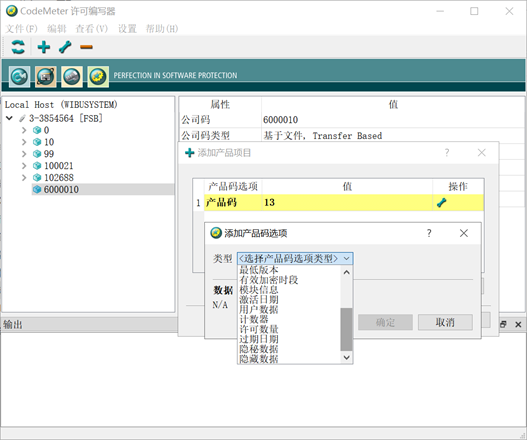Click the 公司码 value 6000010 in properties table
Screen dimensions: 527x440
click(x=280, y=120)
